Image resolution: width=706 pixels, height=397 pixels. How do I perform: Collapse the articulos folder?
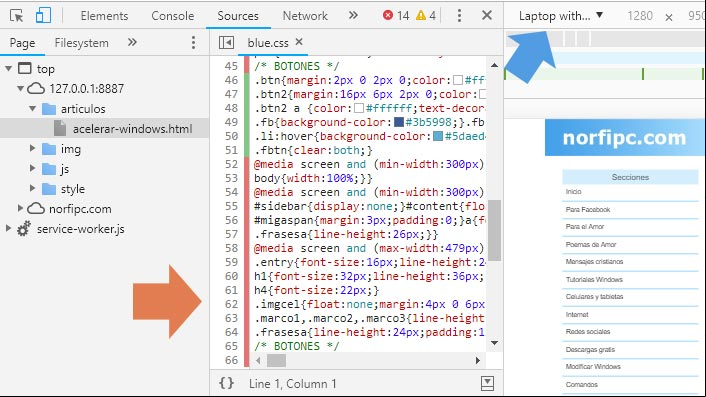32,108
